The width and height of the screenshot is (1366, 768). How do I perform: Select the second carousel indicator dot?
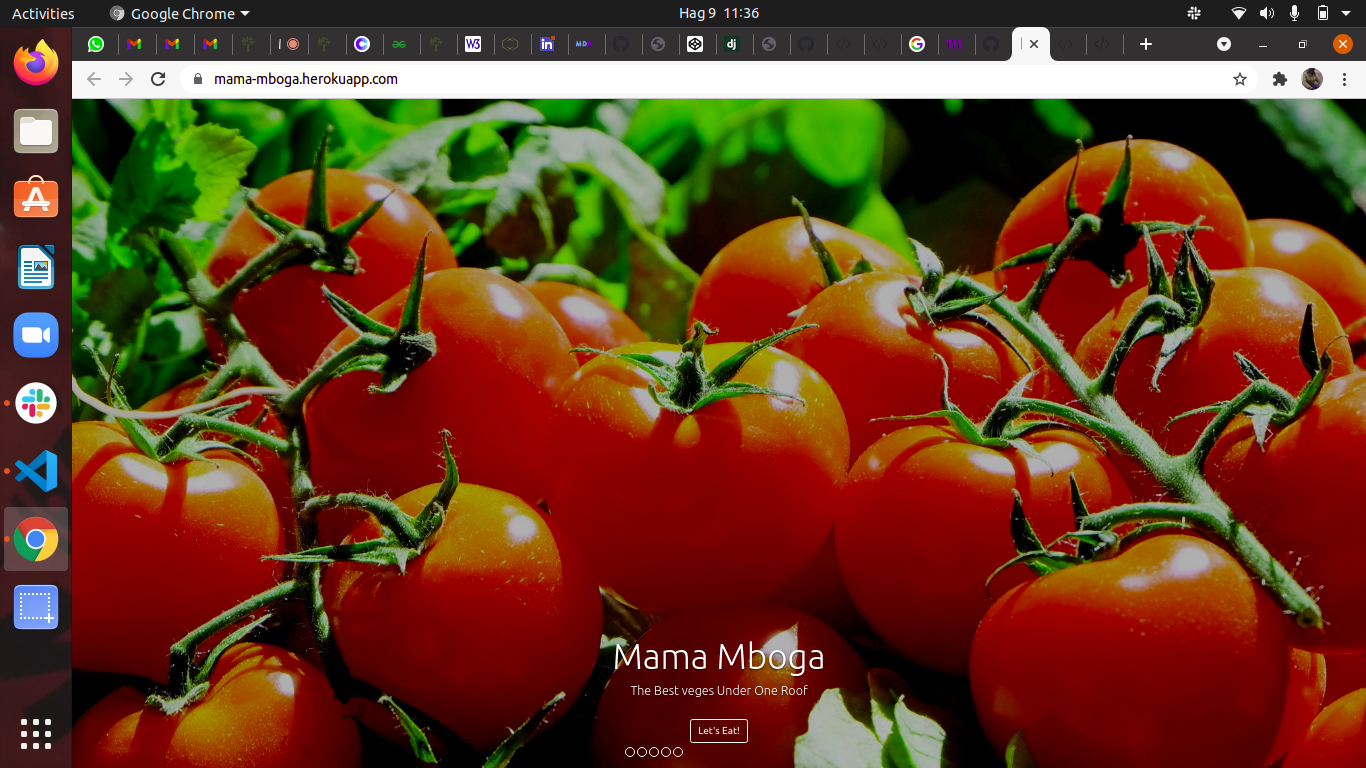pyautogui.click(x=642, y=751)
